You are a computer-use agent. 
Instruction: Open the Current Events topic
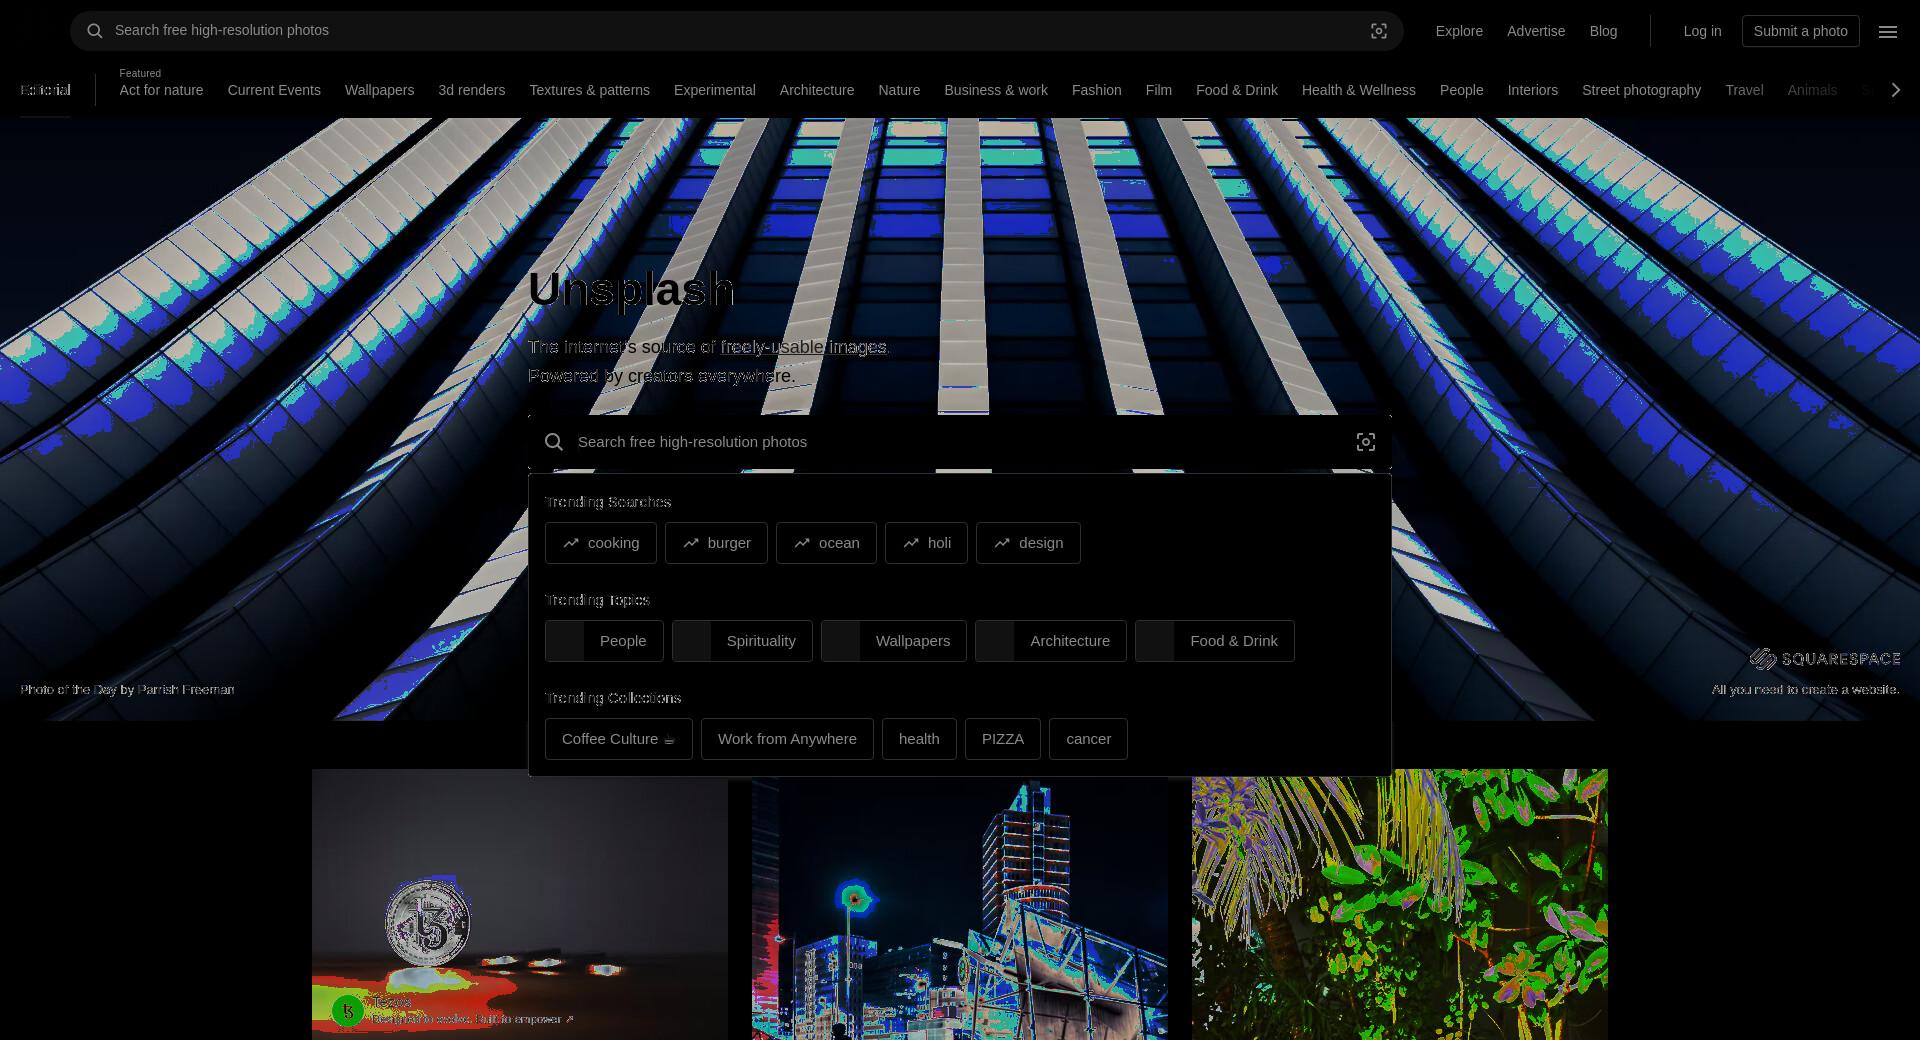point(274,90)
